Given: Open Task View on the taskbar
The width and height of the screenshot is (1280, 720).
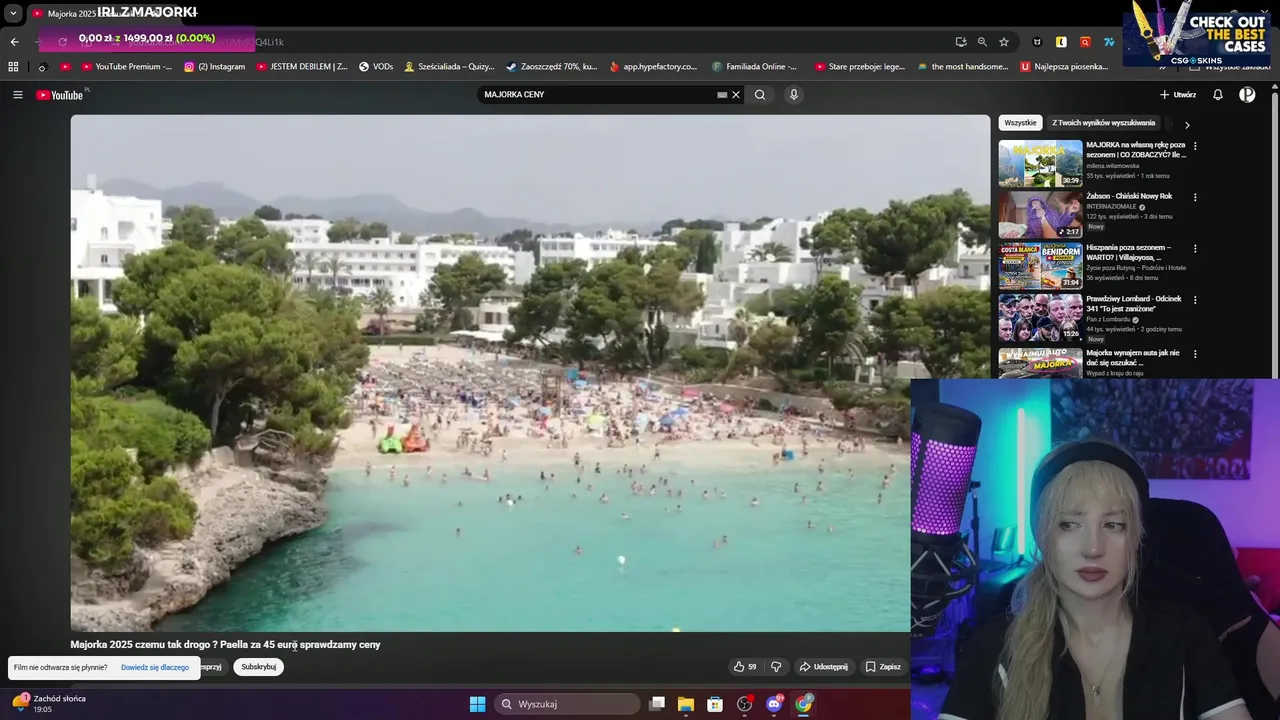Looking at the screenshot, I should (x=657, y=704).
